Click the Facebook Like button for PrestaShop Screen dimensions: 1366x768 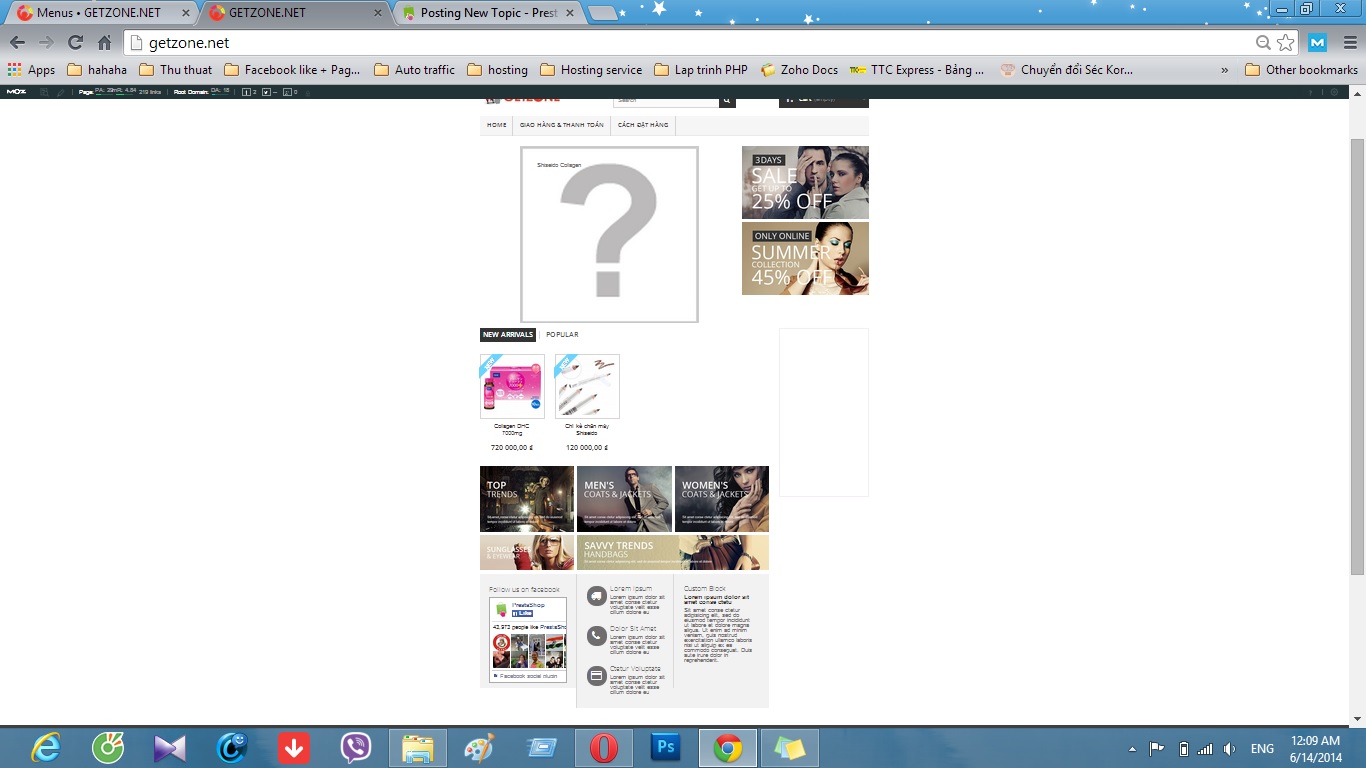tap(523, 613)
